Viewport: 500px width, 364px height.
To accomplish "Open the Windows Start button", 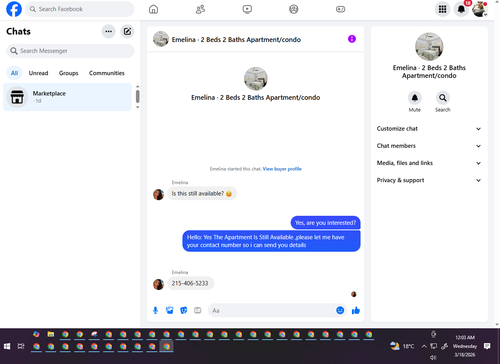I will pos(7,346).
